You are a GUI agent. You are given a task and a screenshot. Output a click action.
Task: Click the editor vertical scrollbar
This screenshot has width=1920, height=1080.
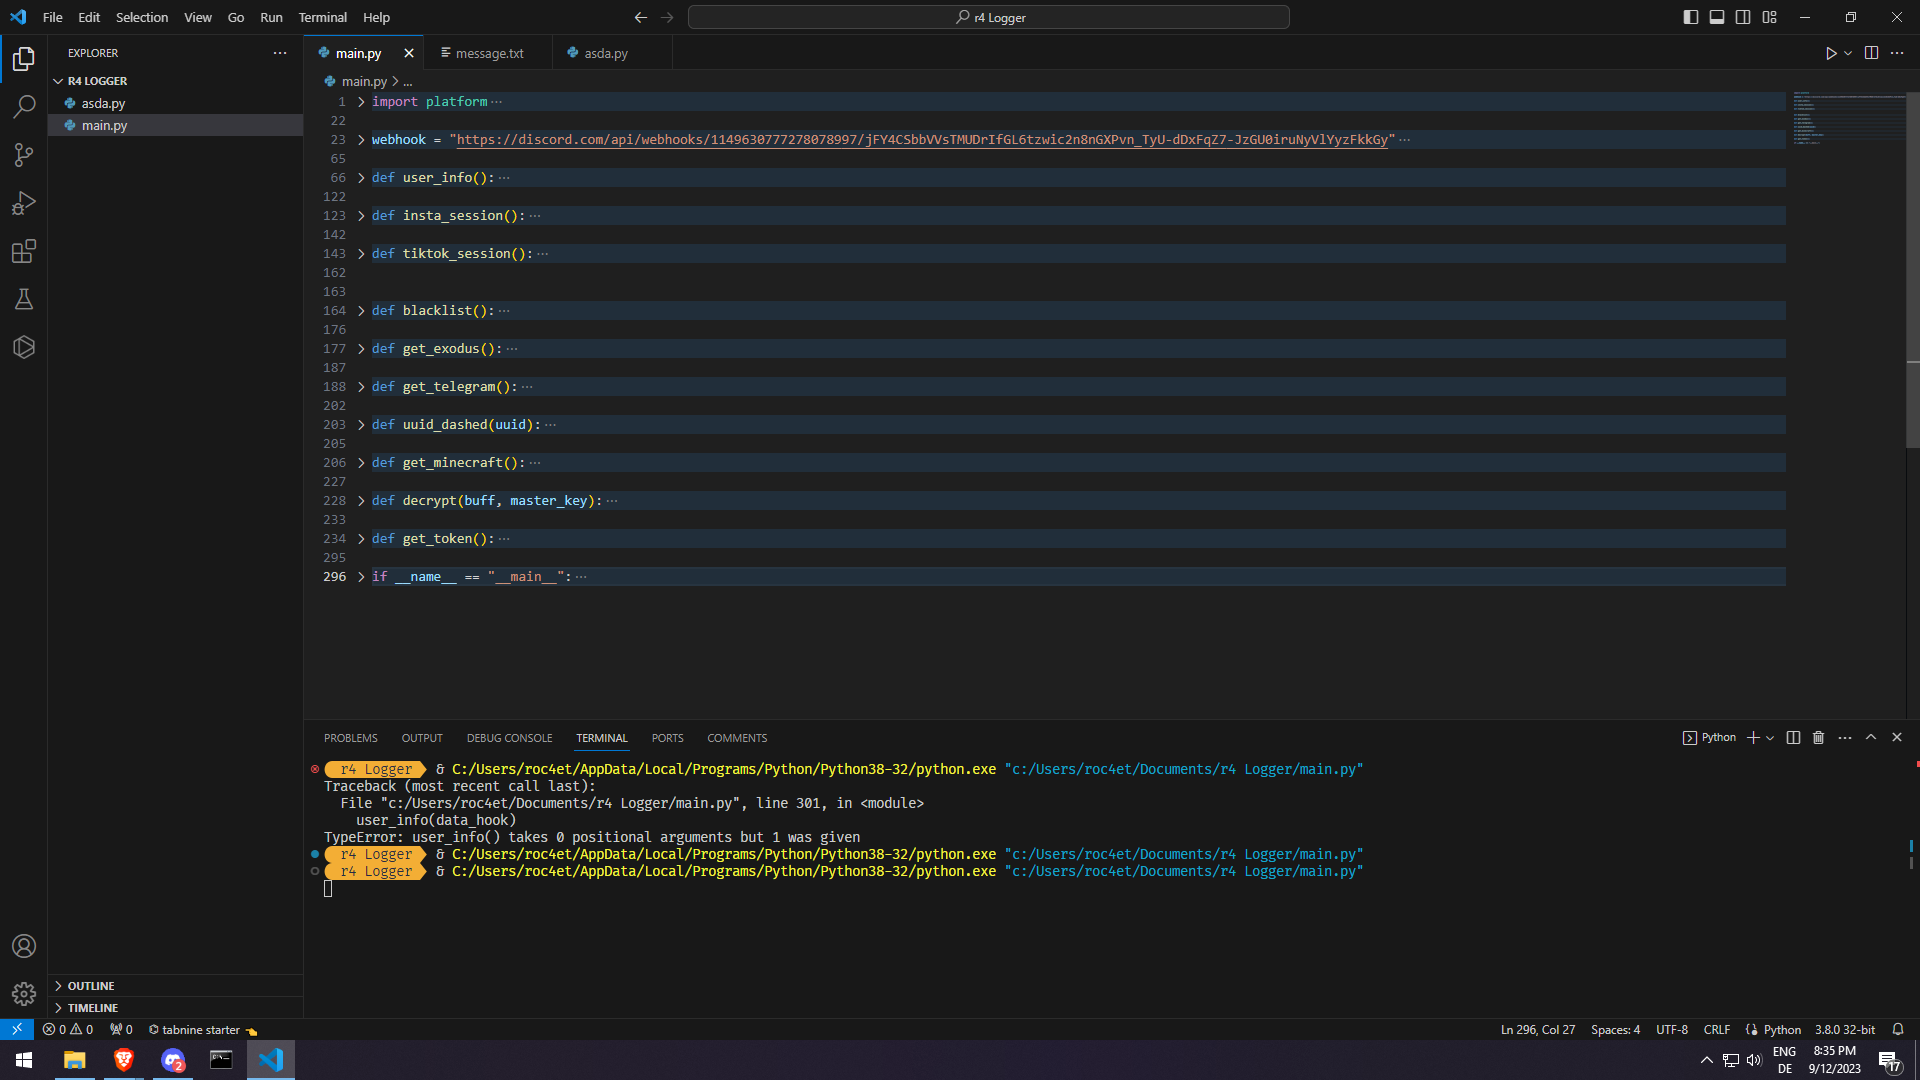pos(1912,270)
